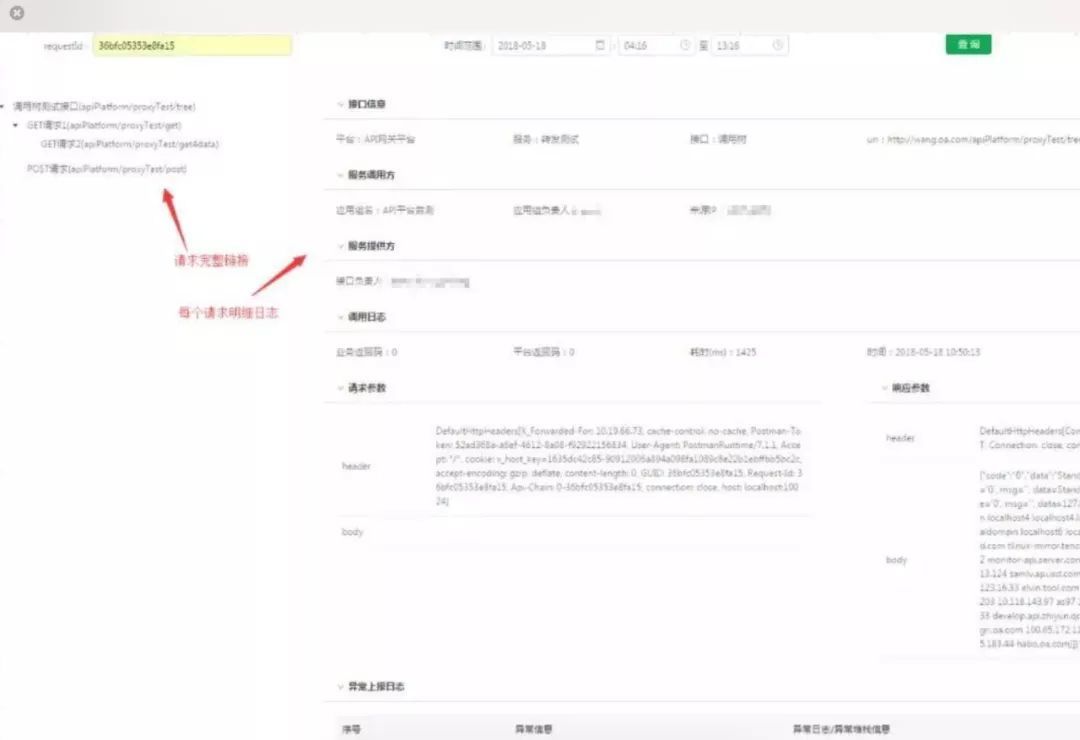
Task: Select GET请求1 (apiPlatform/proxyTest/get) row
Action: [x=104, y=125]
